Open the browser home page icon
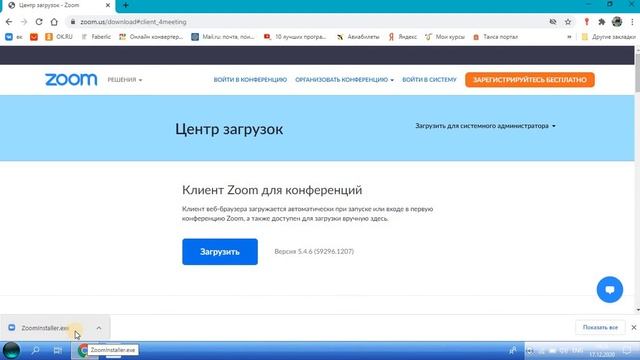This screenshot has width=640, height=360. [x=54, y=22]
